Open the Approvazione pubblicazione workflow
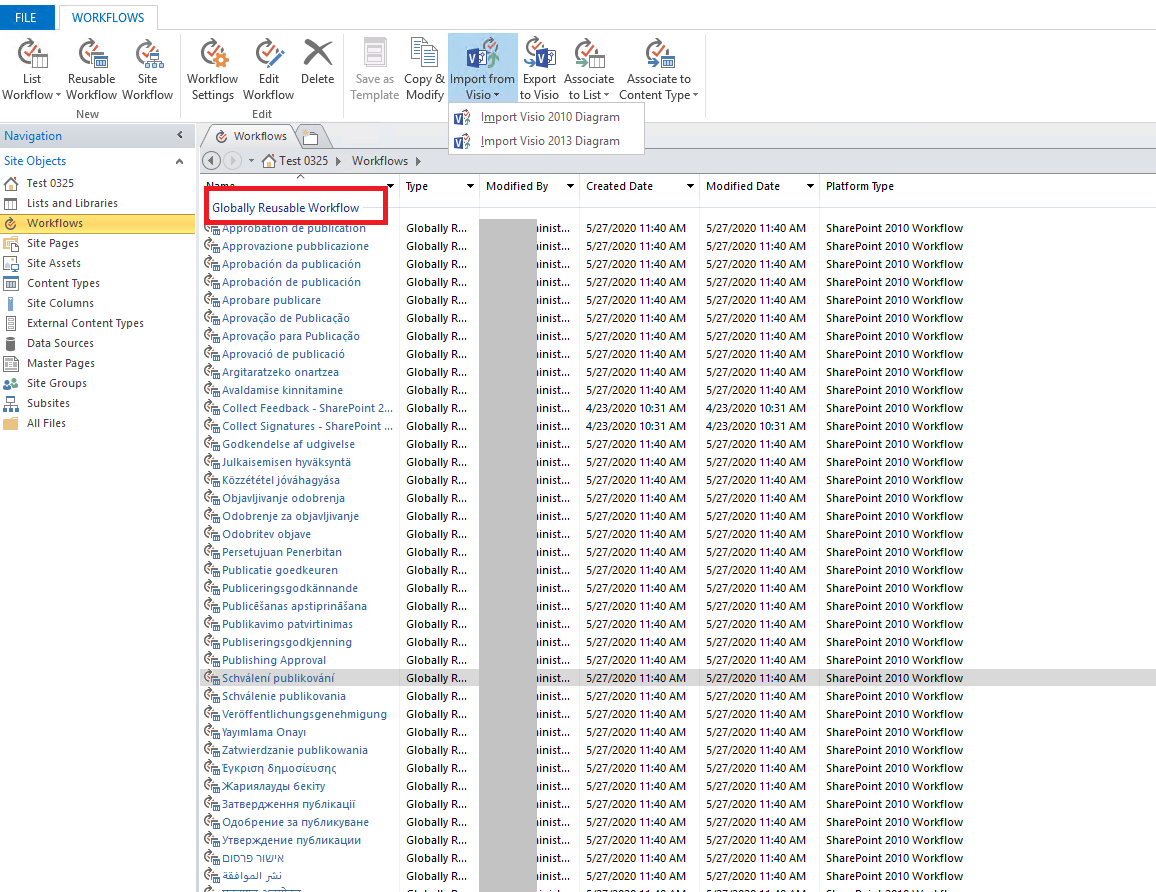The width and height of the screenshot is (1156, 892). (x=295, y=246)
